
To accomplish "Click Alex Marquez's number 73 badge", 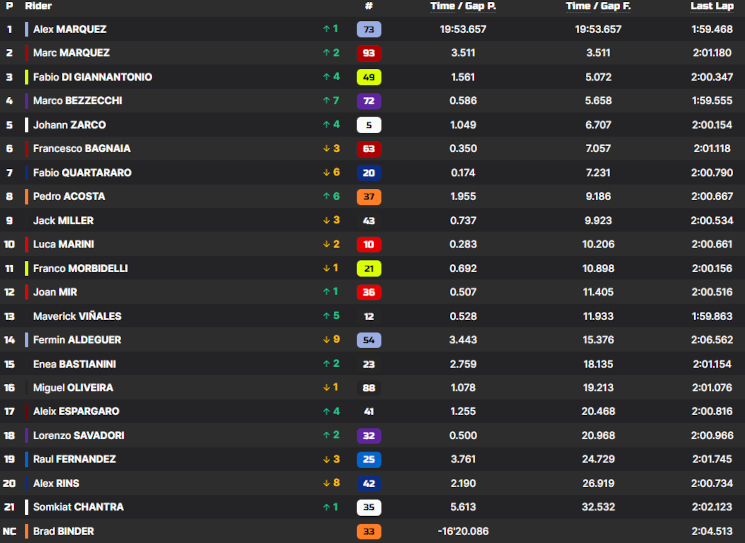I will pos(369,29).
